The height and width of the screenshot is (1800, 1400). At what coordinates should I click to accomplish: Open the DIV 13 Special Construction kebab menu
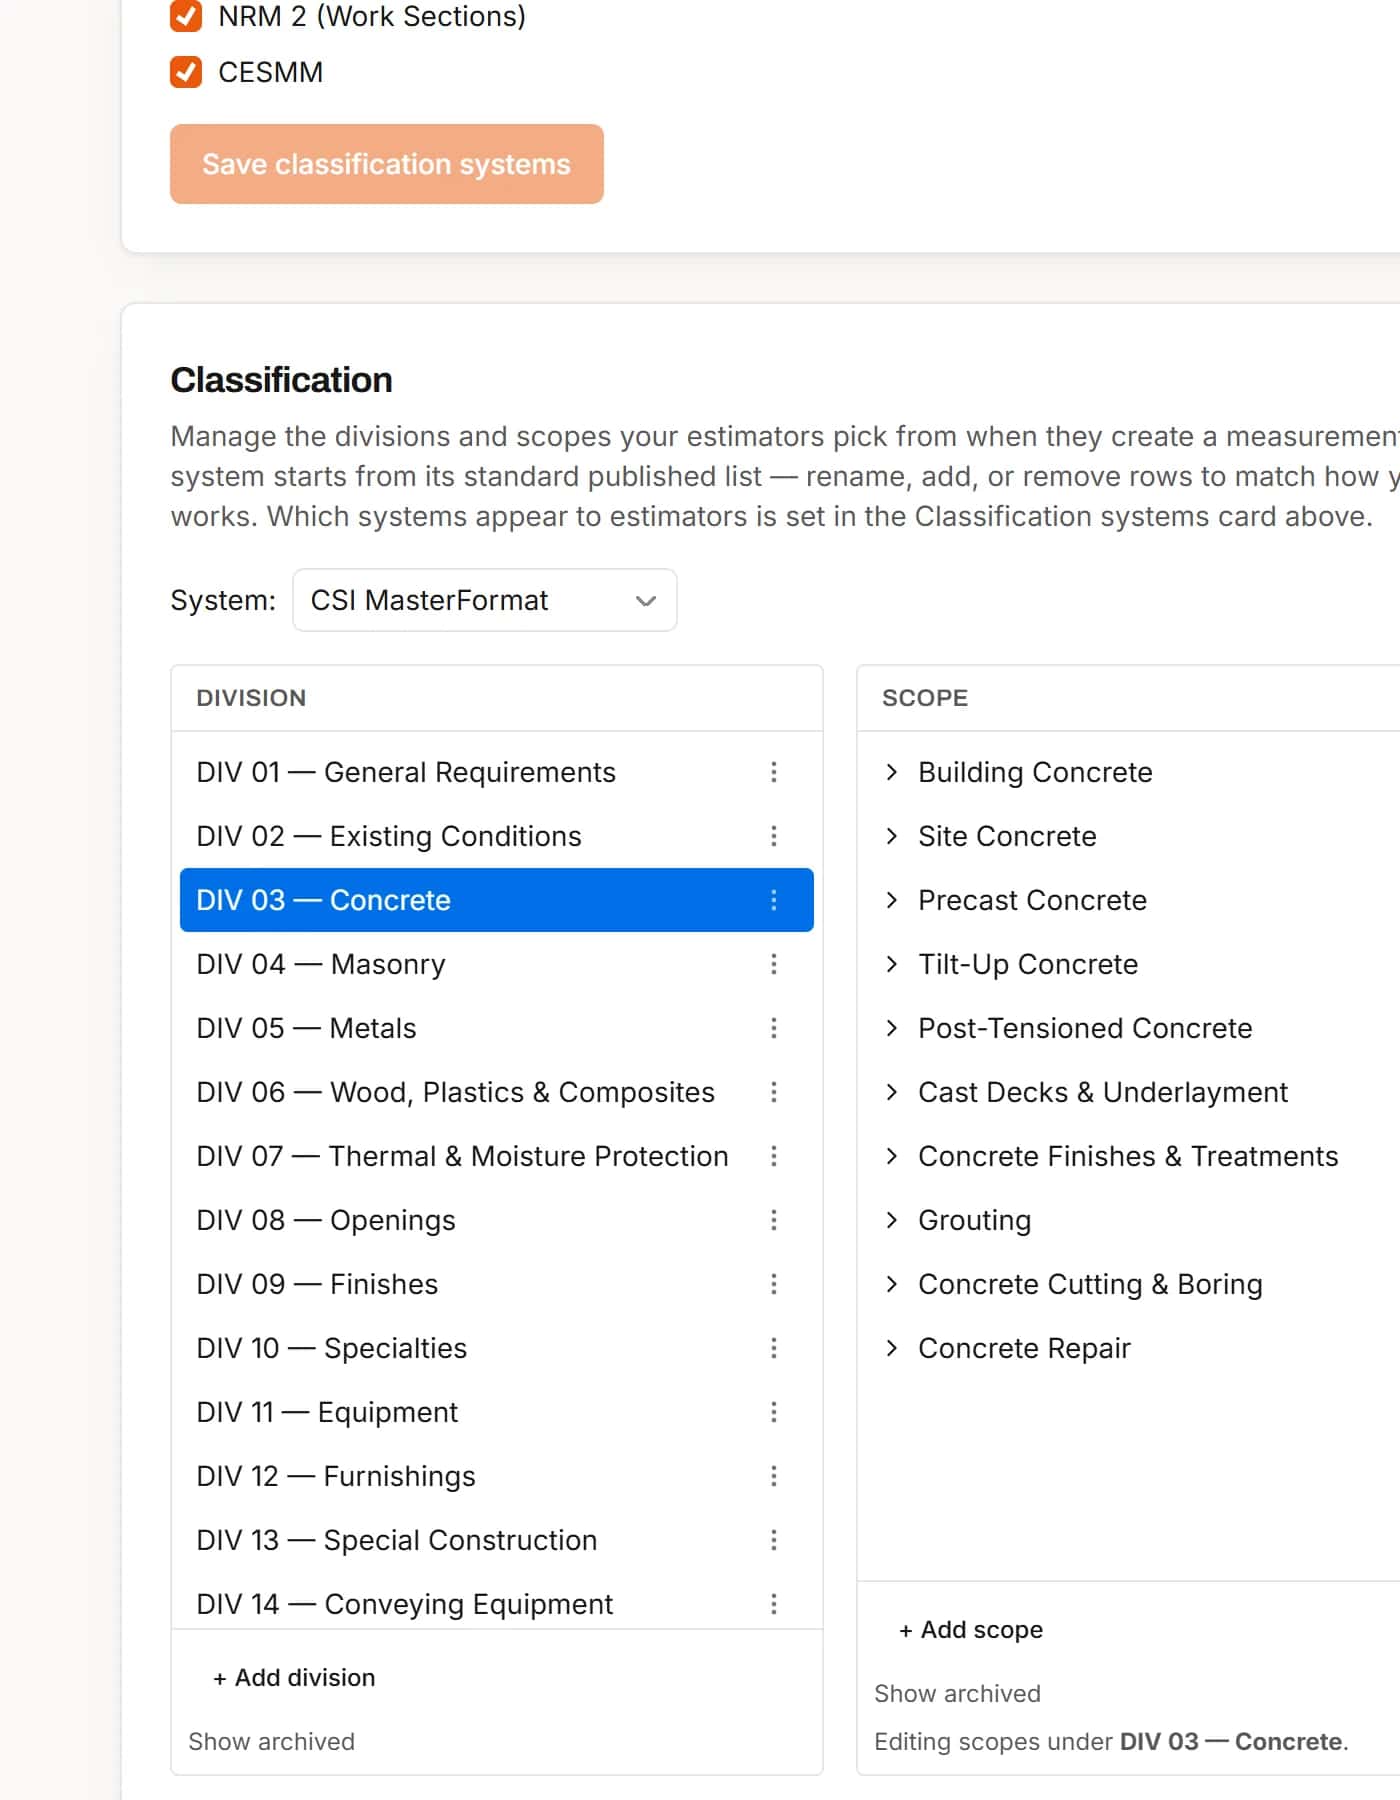(773, 1540)
